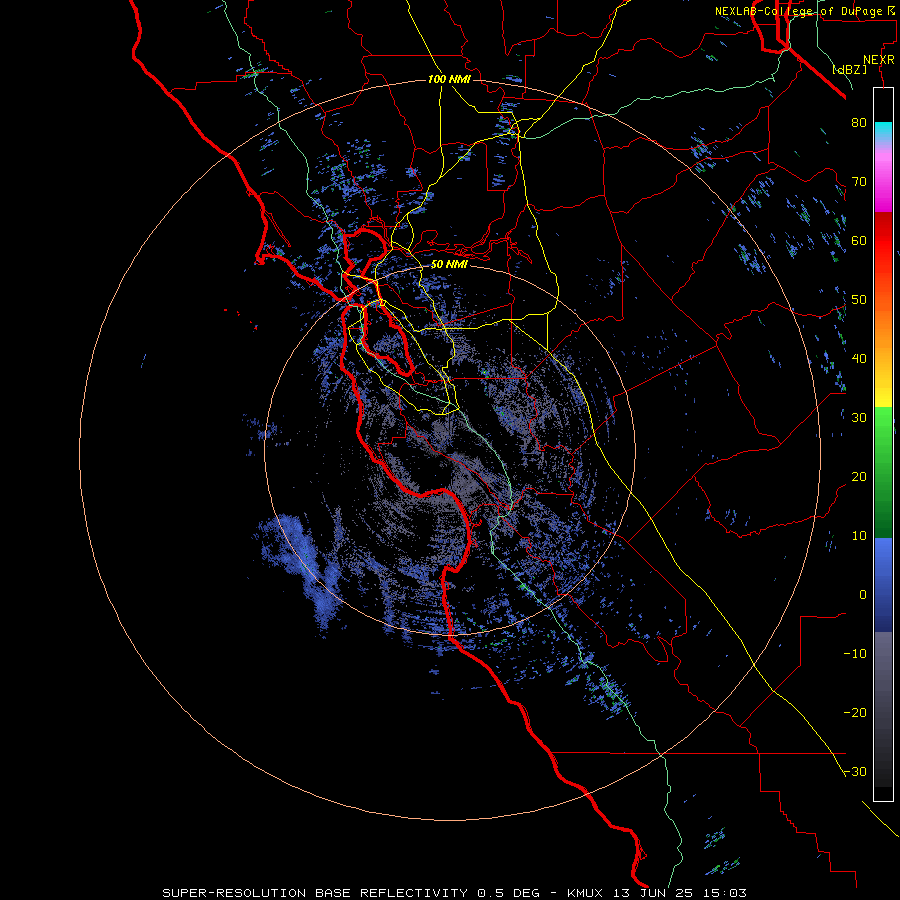The width and height of the screenshot is (900, 900).
Task: Select the "-20" value on the dBZ scale
Action: point(855,713)
